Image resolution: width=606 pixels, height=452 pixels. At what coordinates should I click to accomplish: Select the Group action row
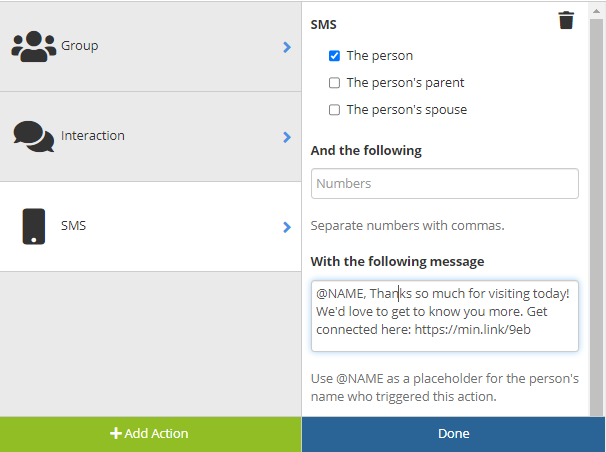pos(150,47)
